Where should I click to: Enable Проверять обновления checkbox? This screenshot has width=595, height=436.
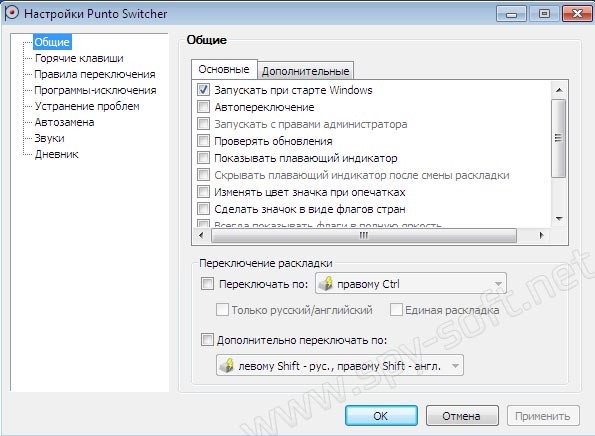click(x=203, y=141)
